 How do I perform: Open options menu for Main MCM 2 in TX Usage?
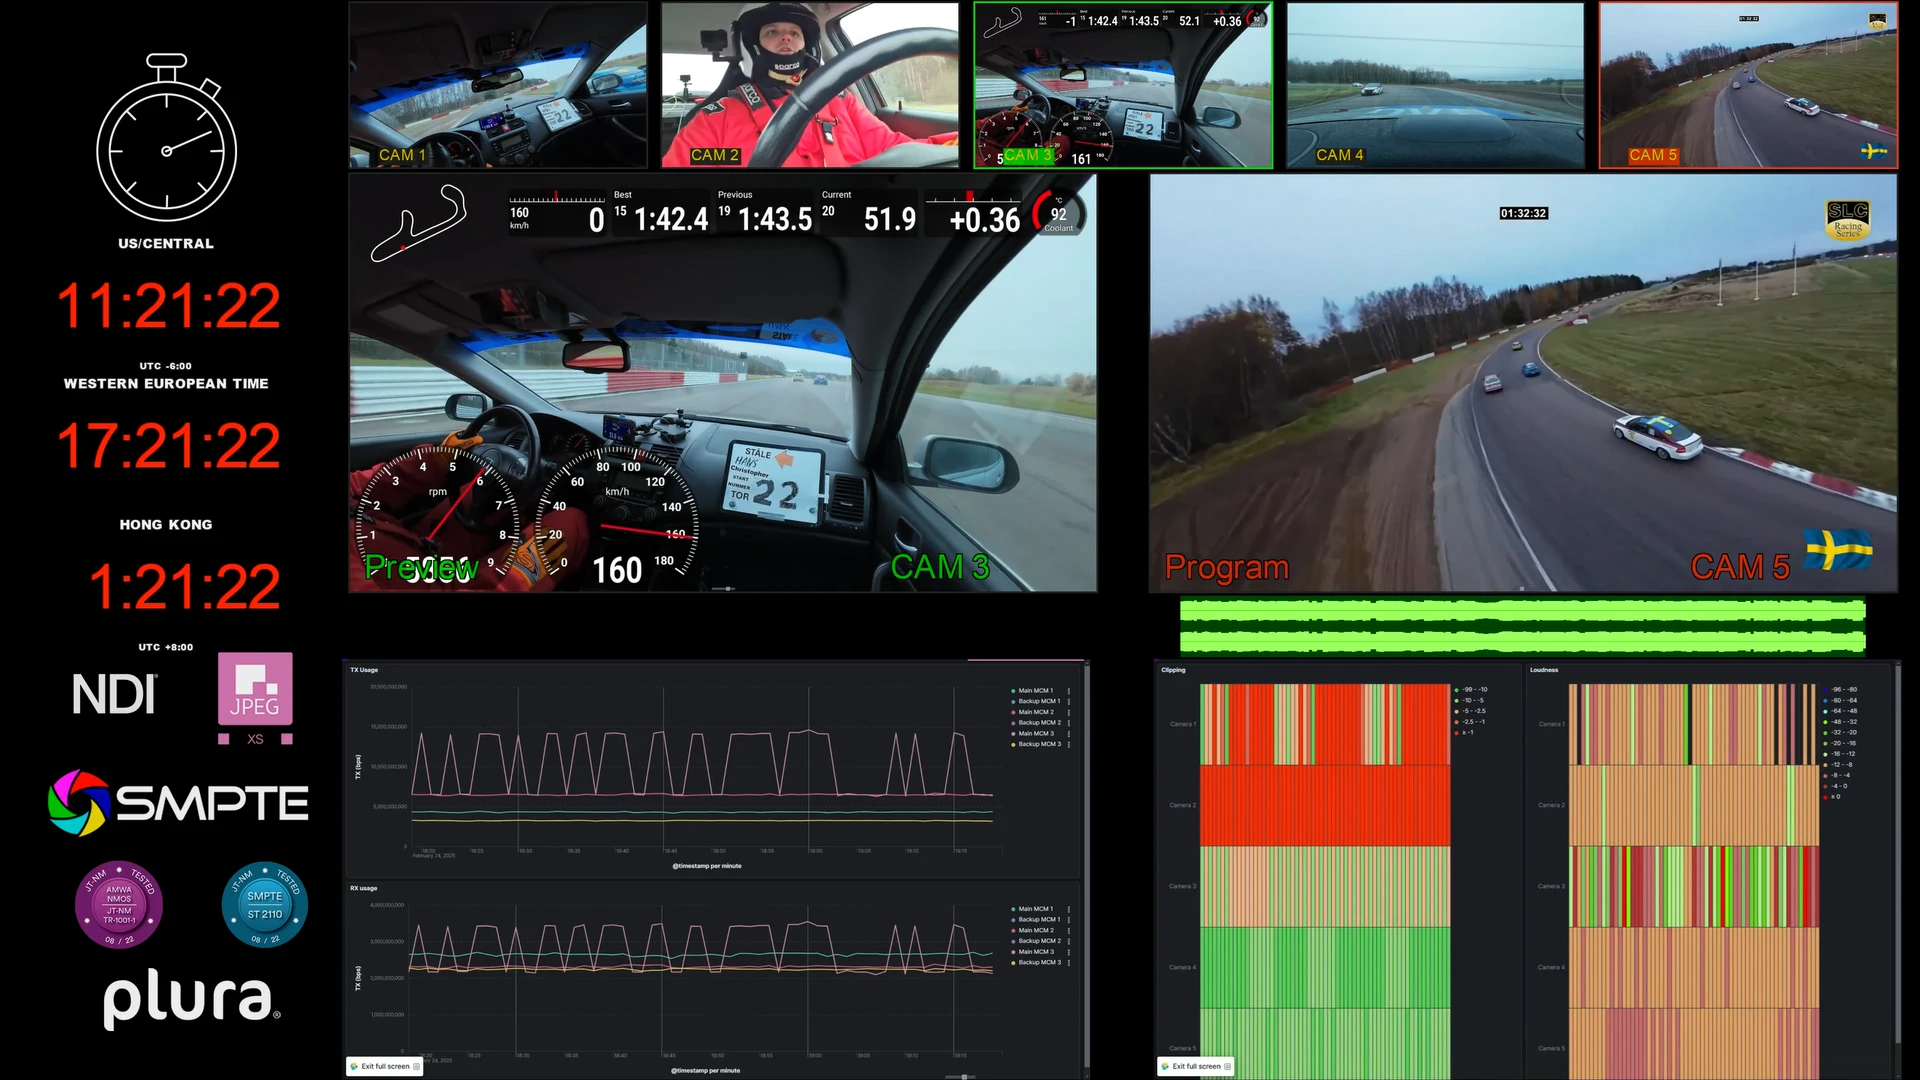tap(1069, 712)
